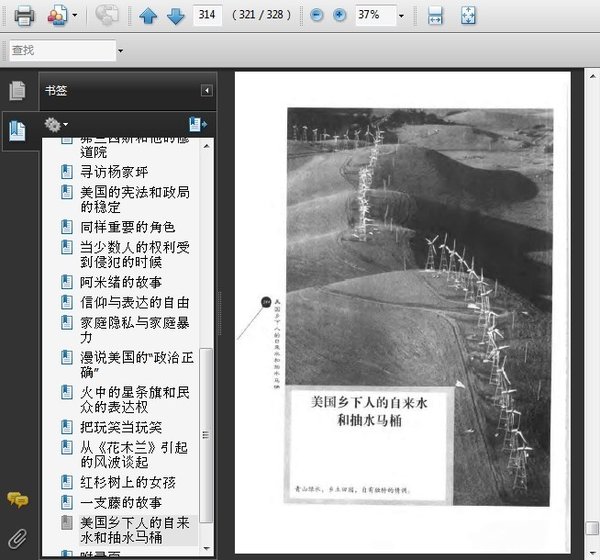
Task: Open the page thumbnails panel
Action: 17,91
